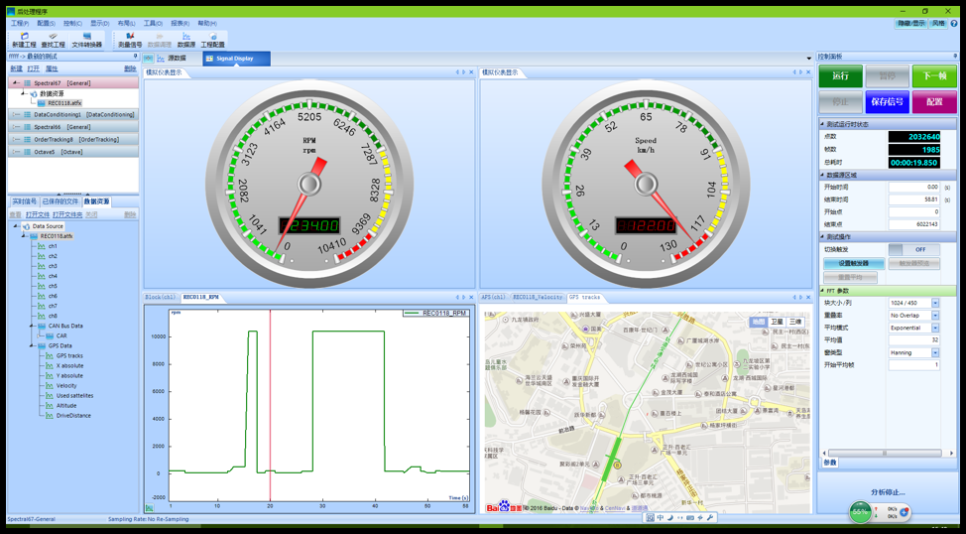Select the Velocity item in GPS Data
Viewport: 966px width, 534px height.
pos(67,386)
